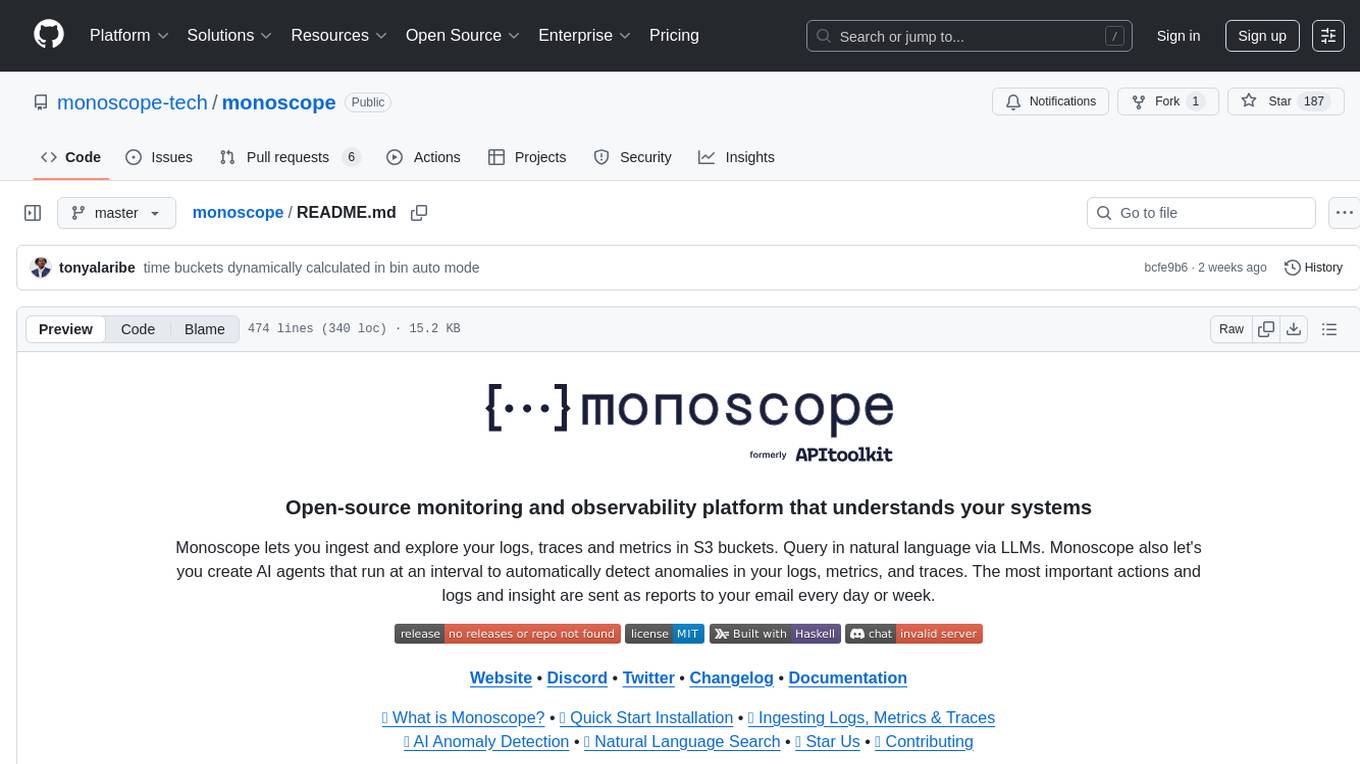This screenshot has width=1360, height=764.
Task: Focus the Go to file field
Action: click(1201, 213)
